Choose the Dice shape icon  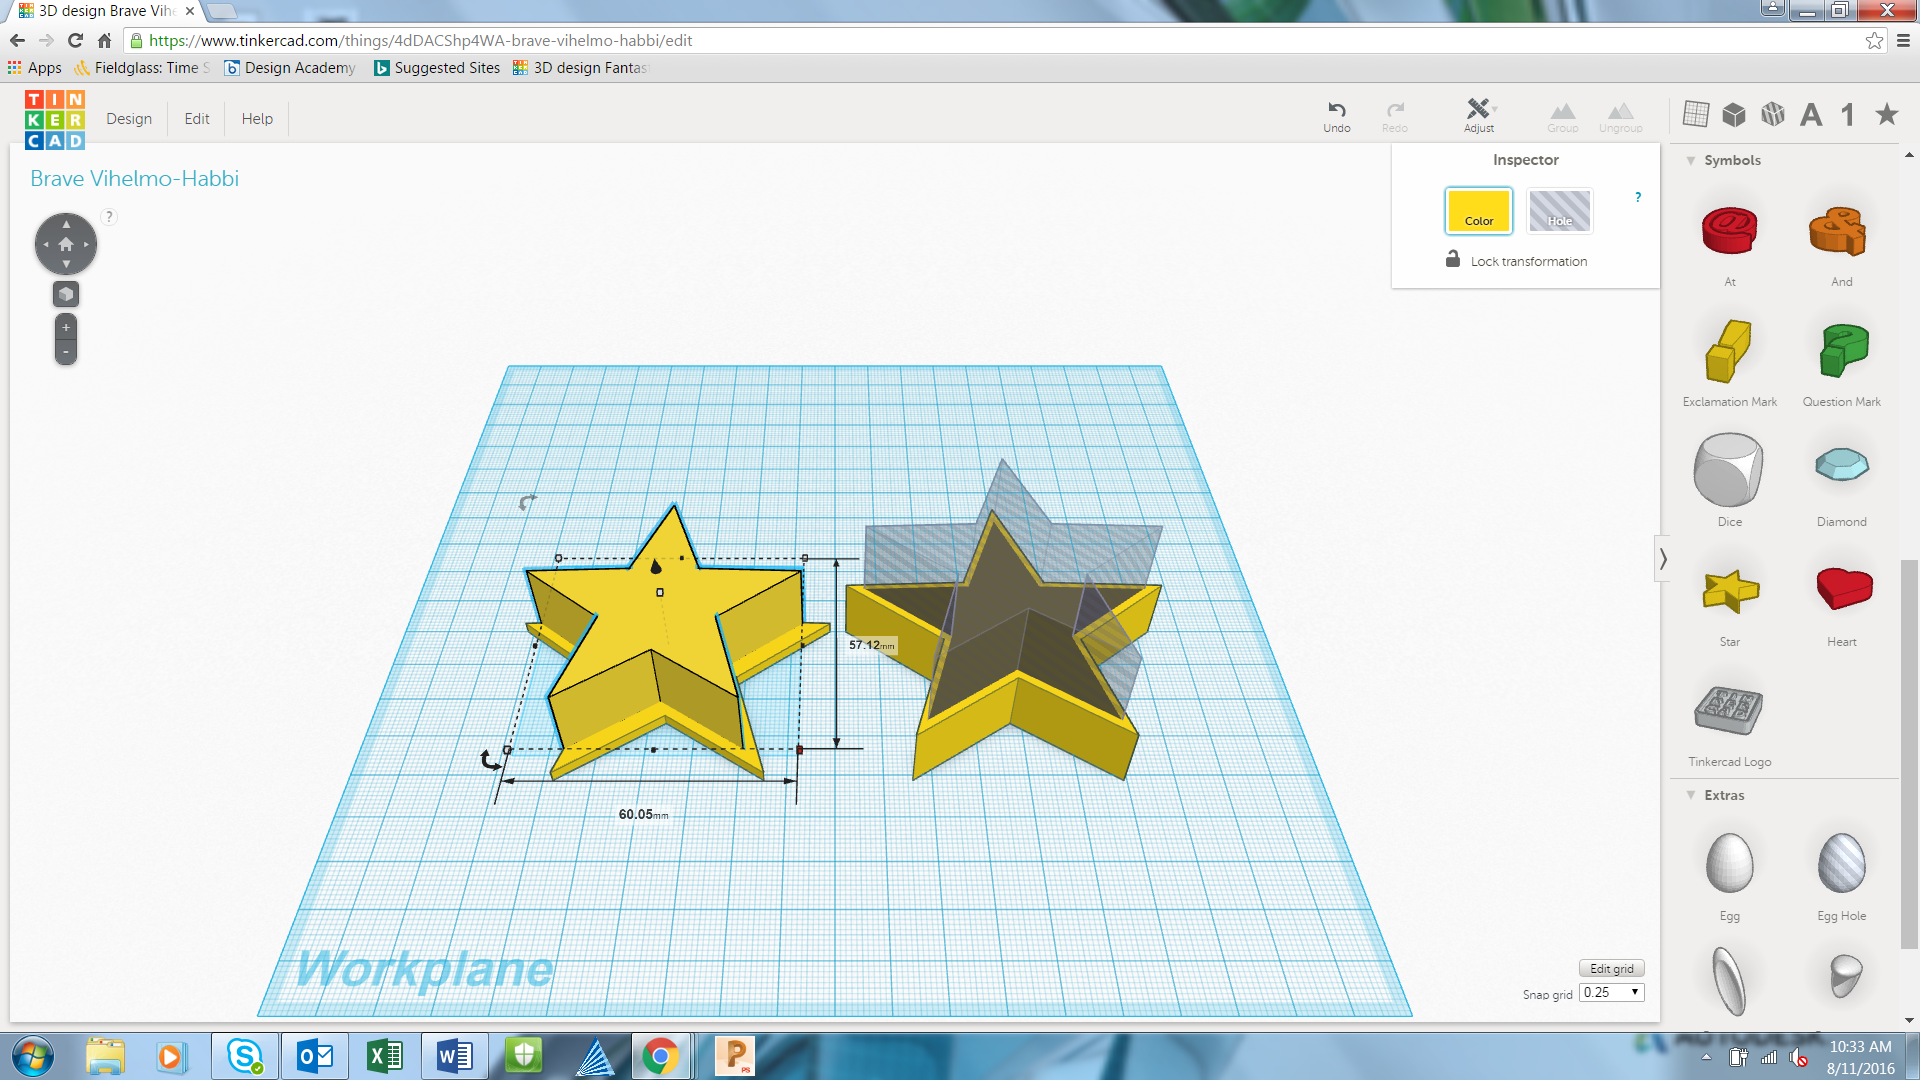point(1729,470)
